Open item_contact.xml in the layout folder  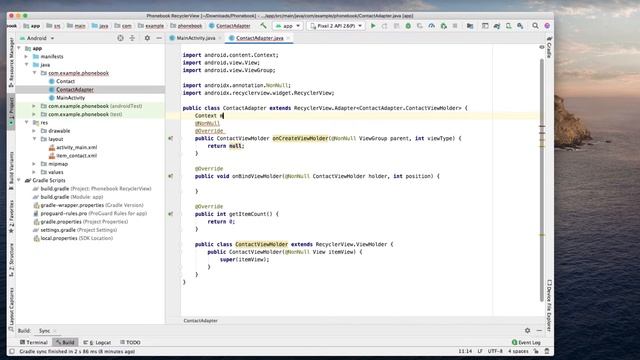click(76, 156)
